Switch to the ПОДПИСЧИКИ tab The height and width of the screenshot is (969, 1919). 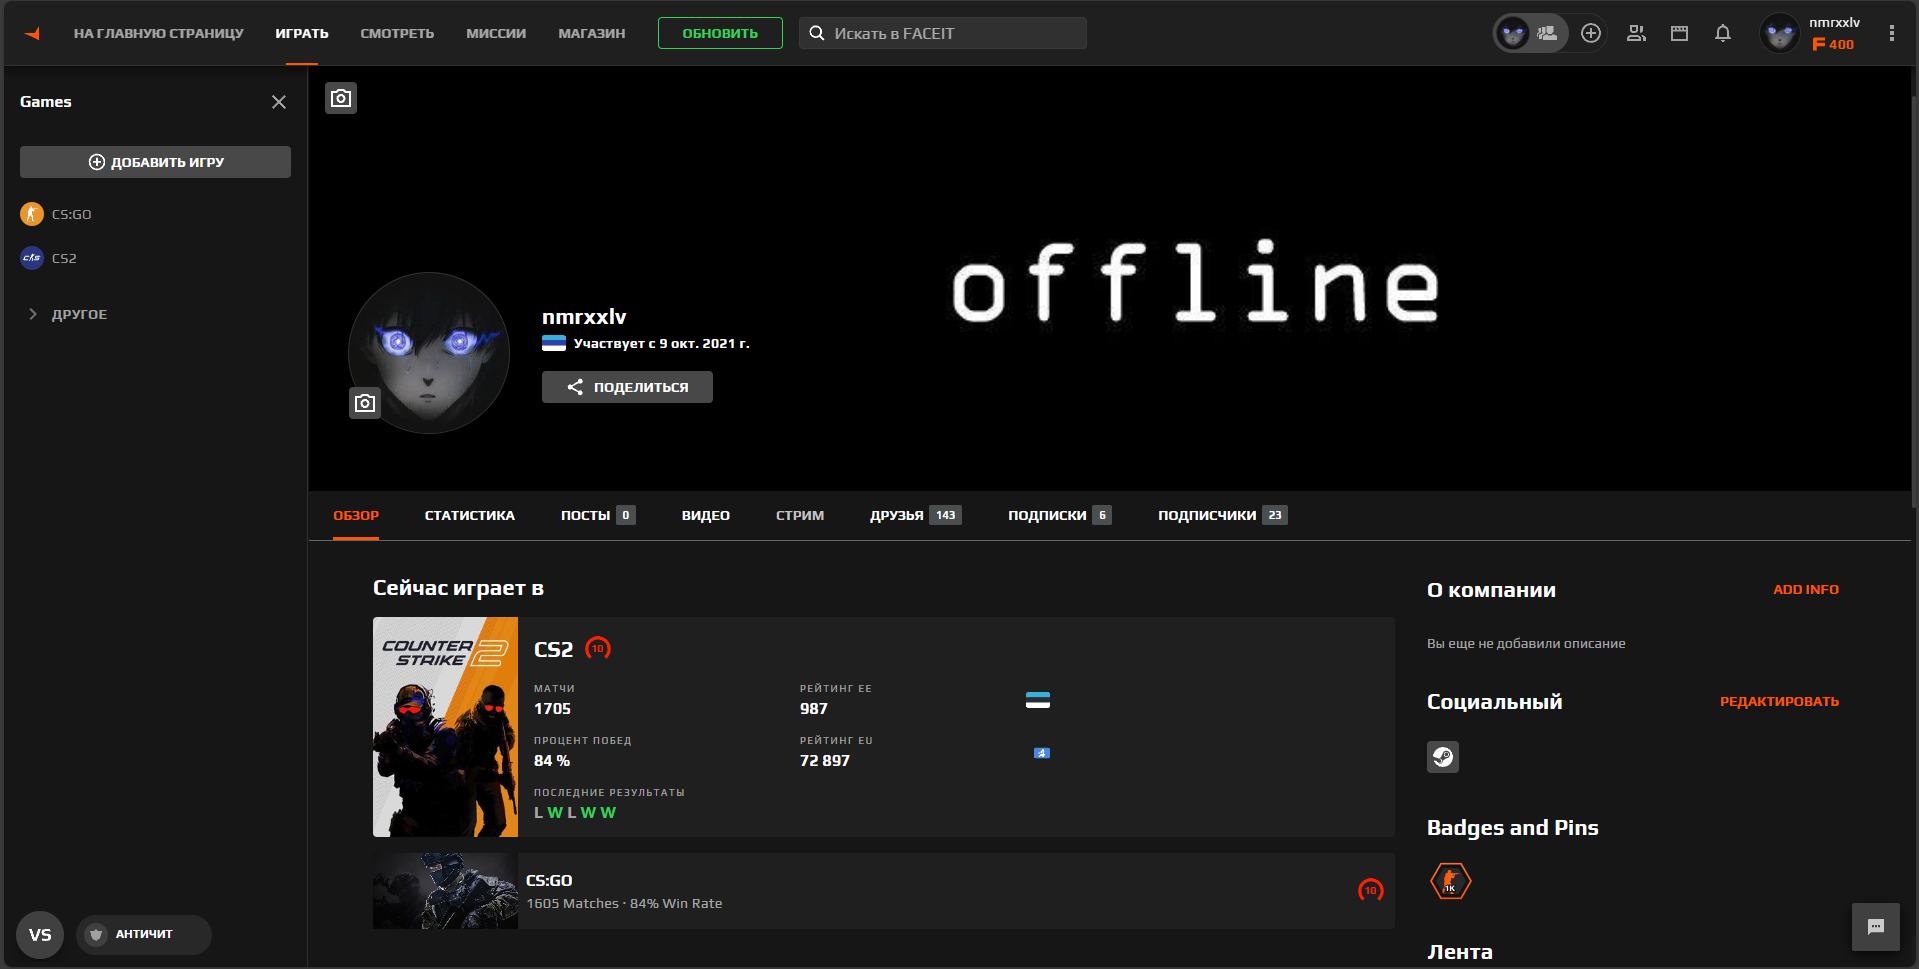(x=1223, y=515)
